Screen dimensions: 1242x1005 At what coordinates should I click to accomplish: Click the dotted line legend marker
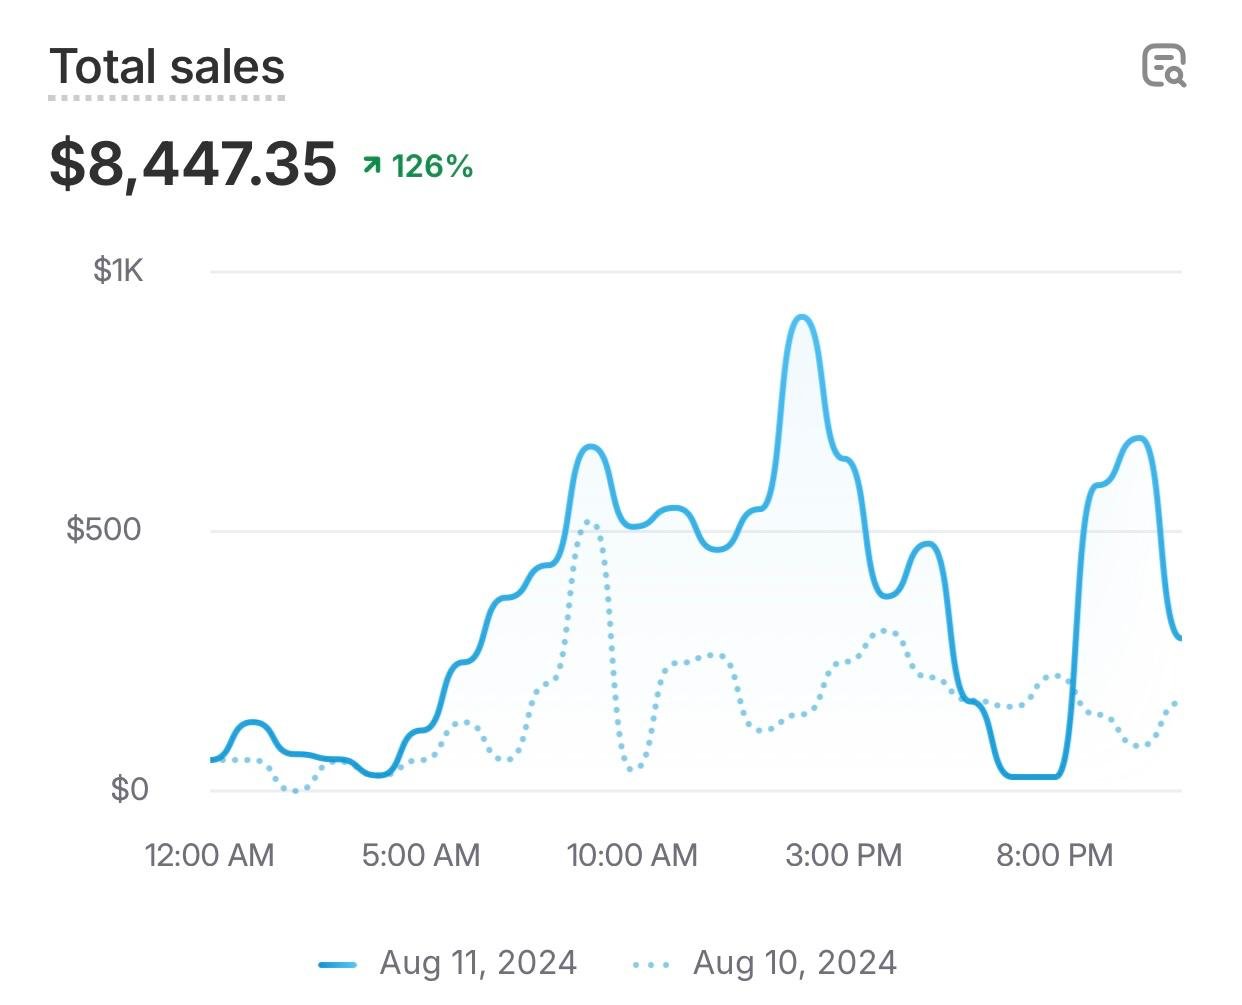(651, 965)
